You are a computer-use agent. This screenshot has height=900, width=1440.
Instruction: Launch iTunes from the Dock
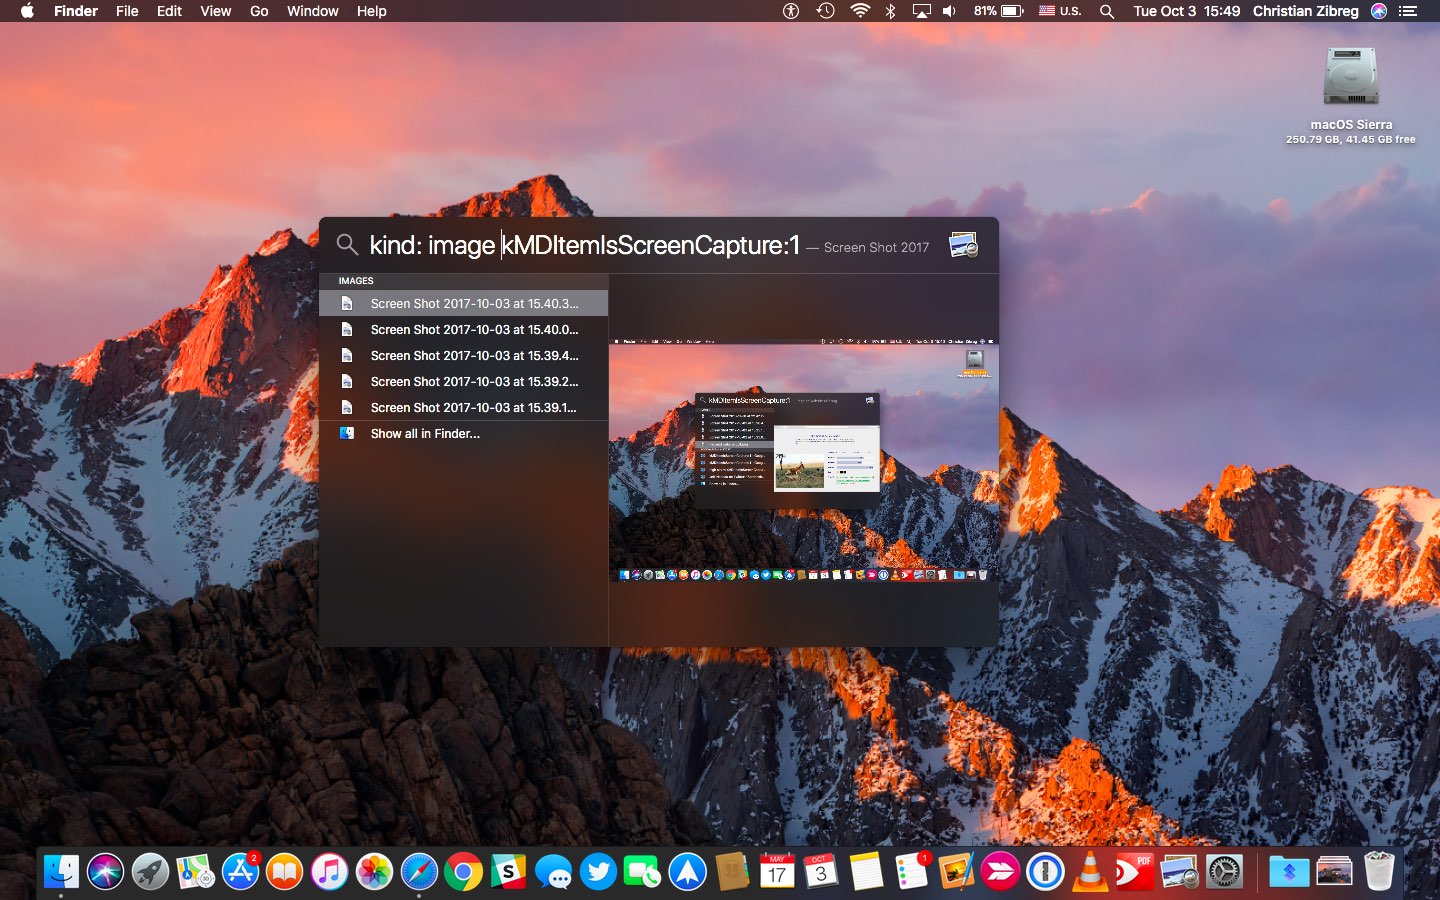click(329, 872)
